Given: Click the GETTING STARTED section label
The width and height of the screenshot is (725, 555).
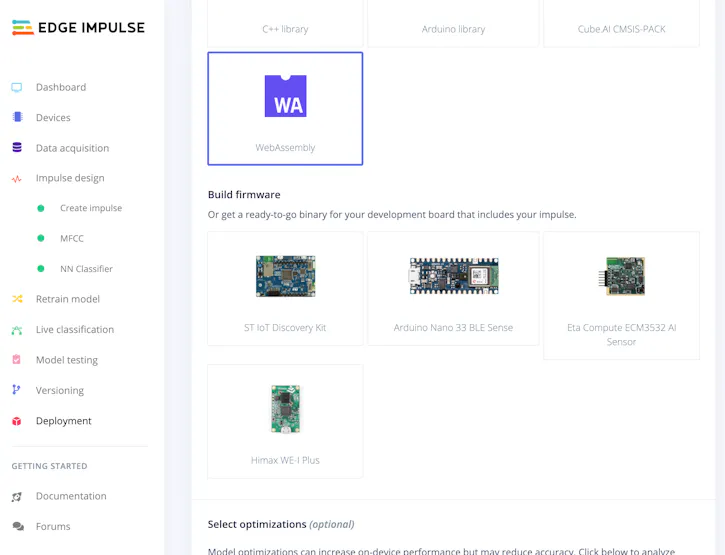Looking at the screenshot, I should coord(49,466).
